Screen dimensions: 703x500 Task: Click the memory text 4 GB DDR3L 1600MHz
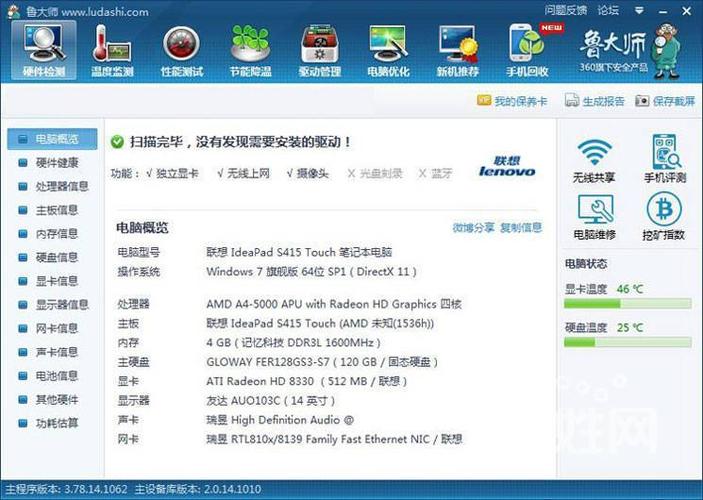(294, 343)
